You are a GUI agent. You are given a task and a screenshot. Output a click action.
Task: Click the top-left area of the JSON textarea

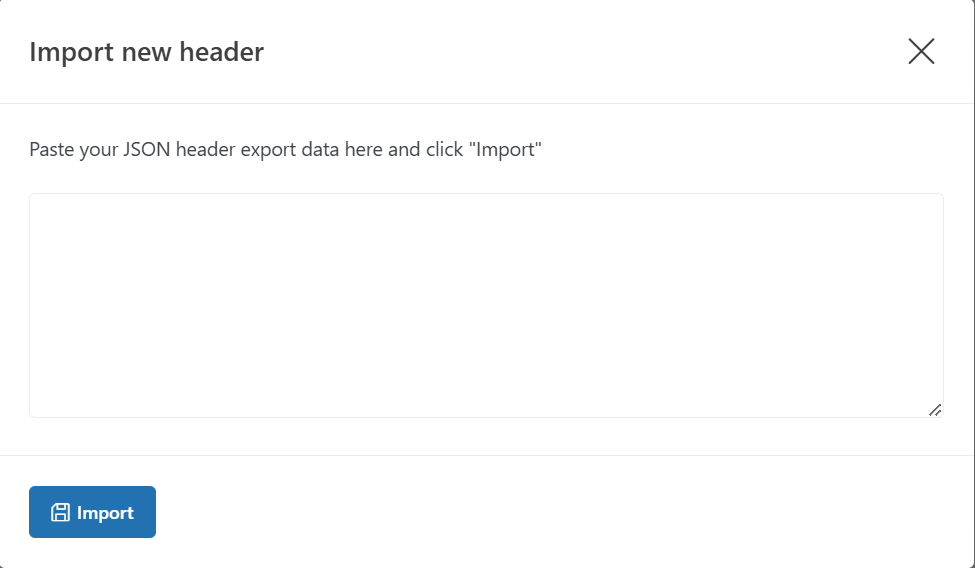60,215
